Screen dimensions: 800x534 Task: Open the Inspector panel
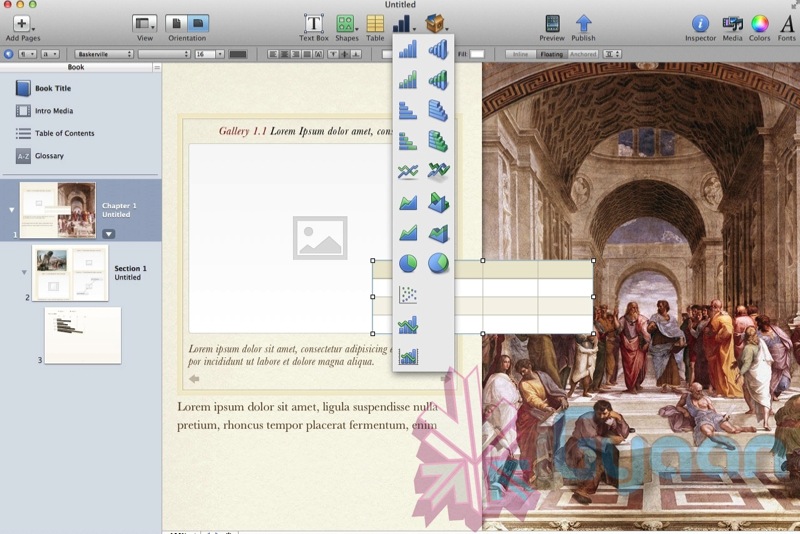pyautogui.click(x=701, y=24)
